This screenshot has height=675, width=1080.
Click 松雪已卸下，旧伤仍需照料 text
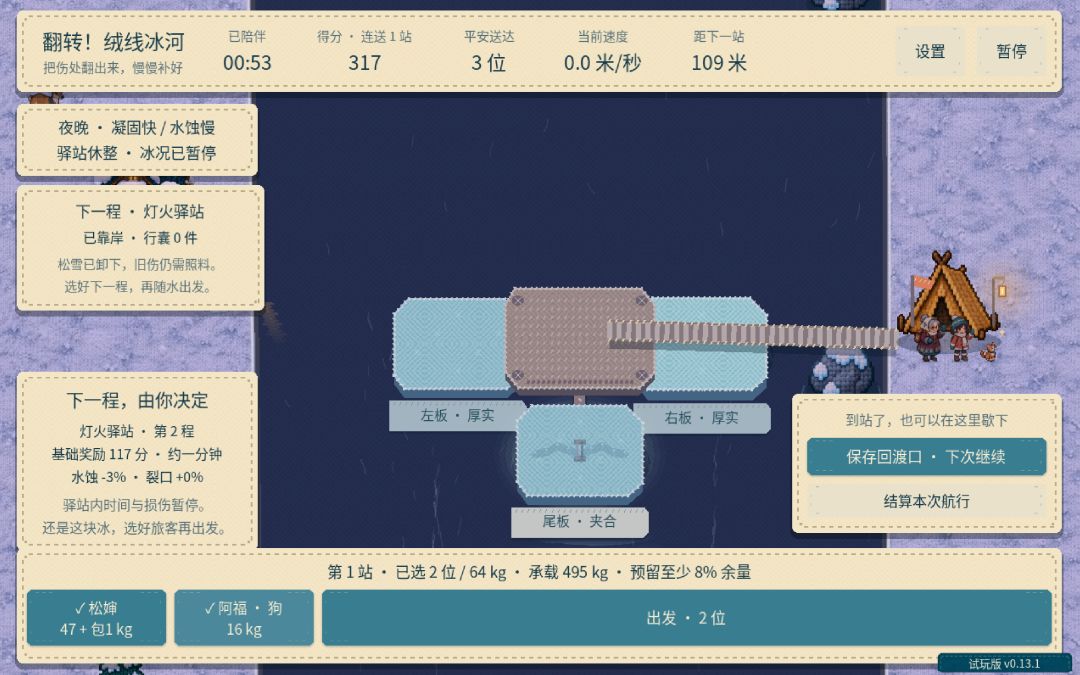point(138,264)
